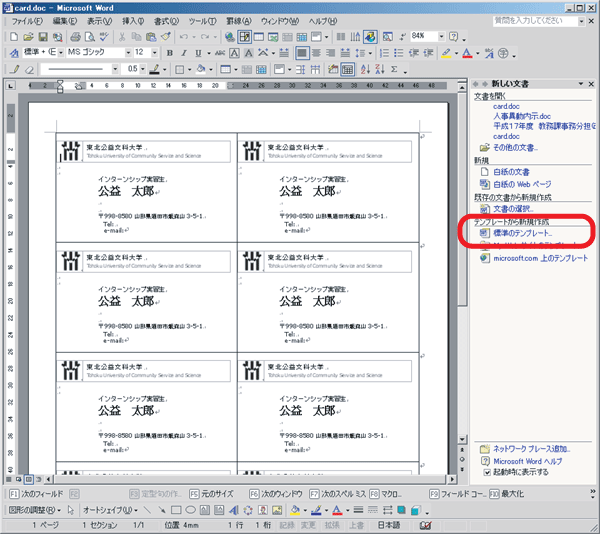Select the Rectangle shape tool
Screen dimensions: 600x534
[176, 510]
